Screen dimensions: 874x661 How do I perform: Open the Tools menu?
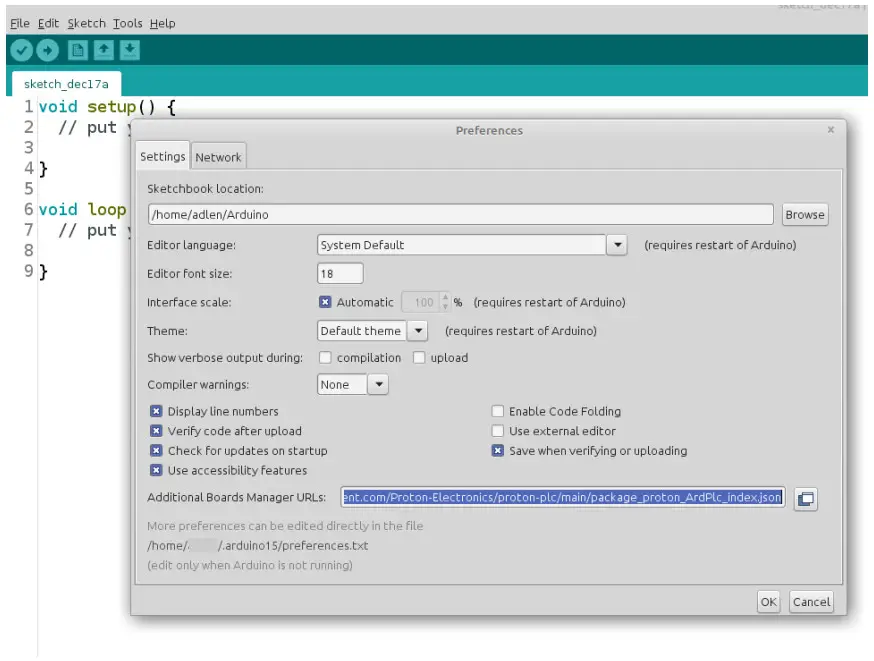point(127,23)
